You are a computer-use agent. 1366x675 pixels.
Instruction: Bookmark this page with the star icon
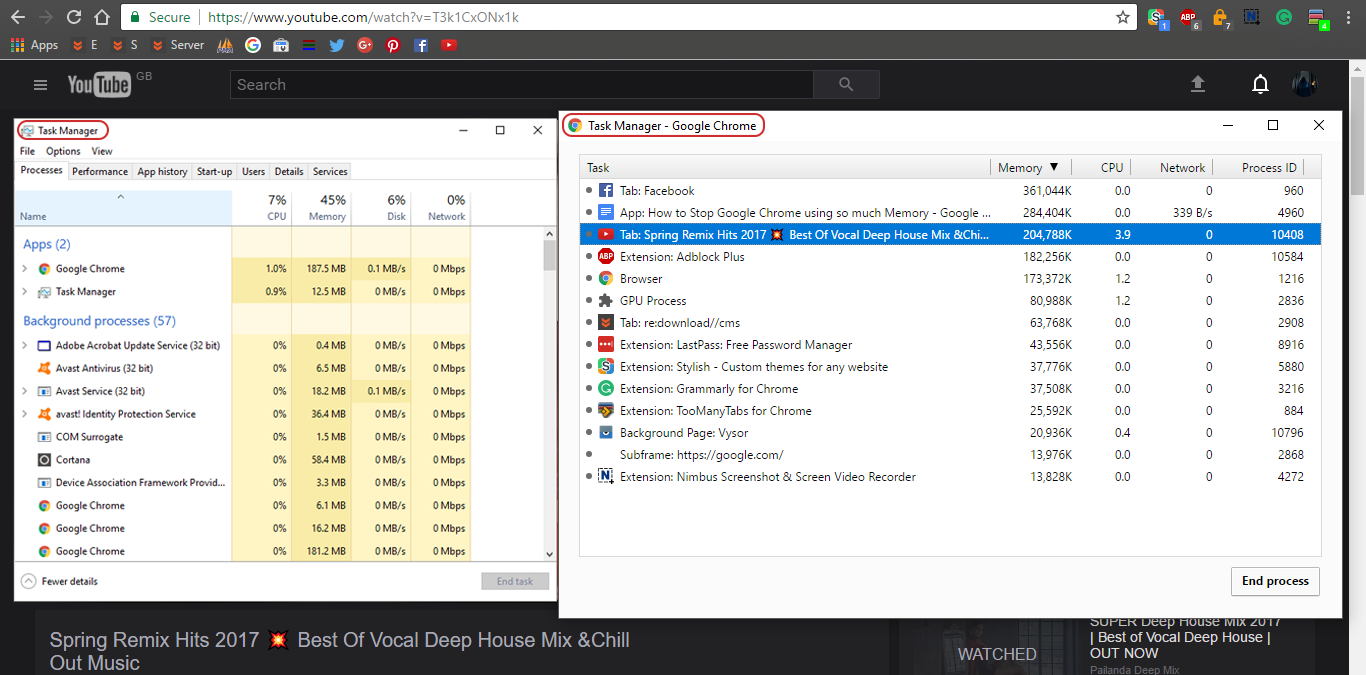1123,17
